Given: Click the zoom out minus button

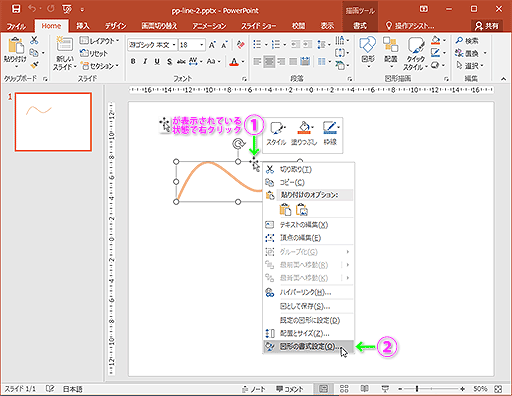Looking at the screenshot, I should click(x=400, y=389).
